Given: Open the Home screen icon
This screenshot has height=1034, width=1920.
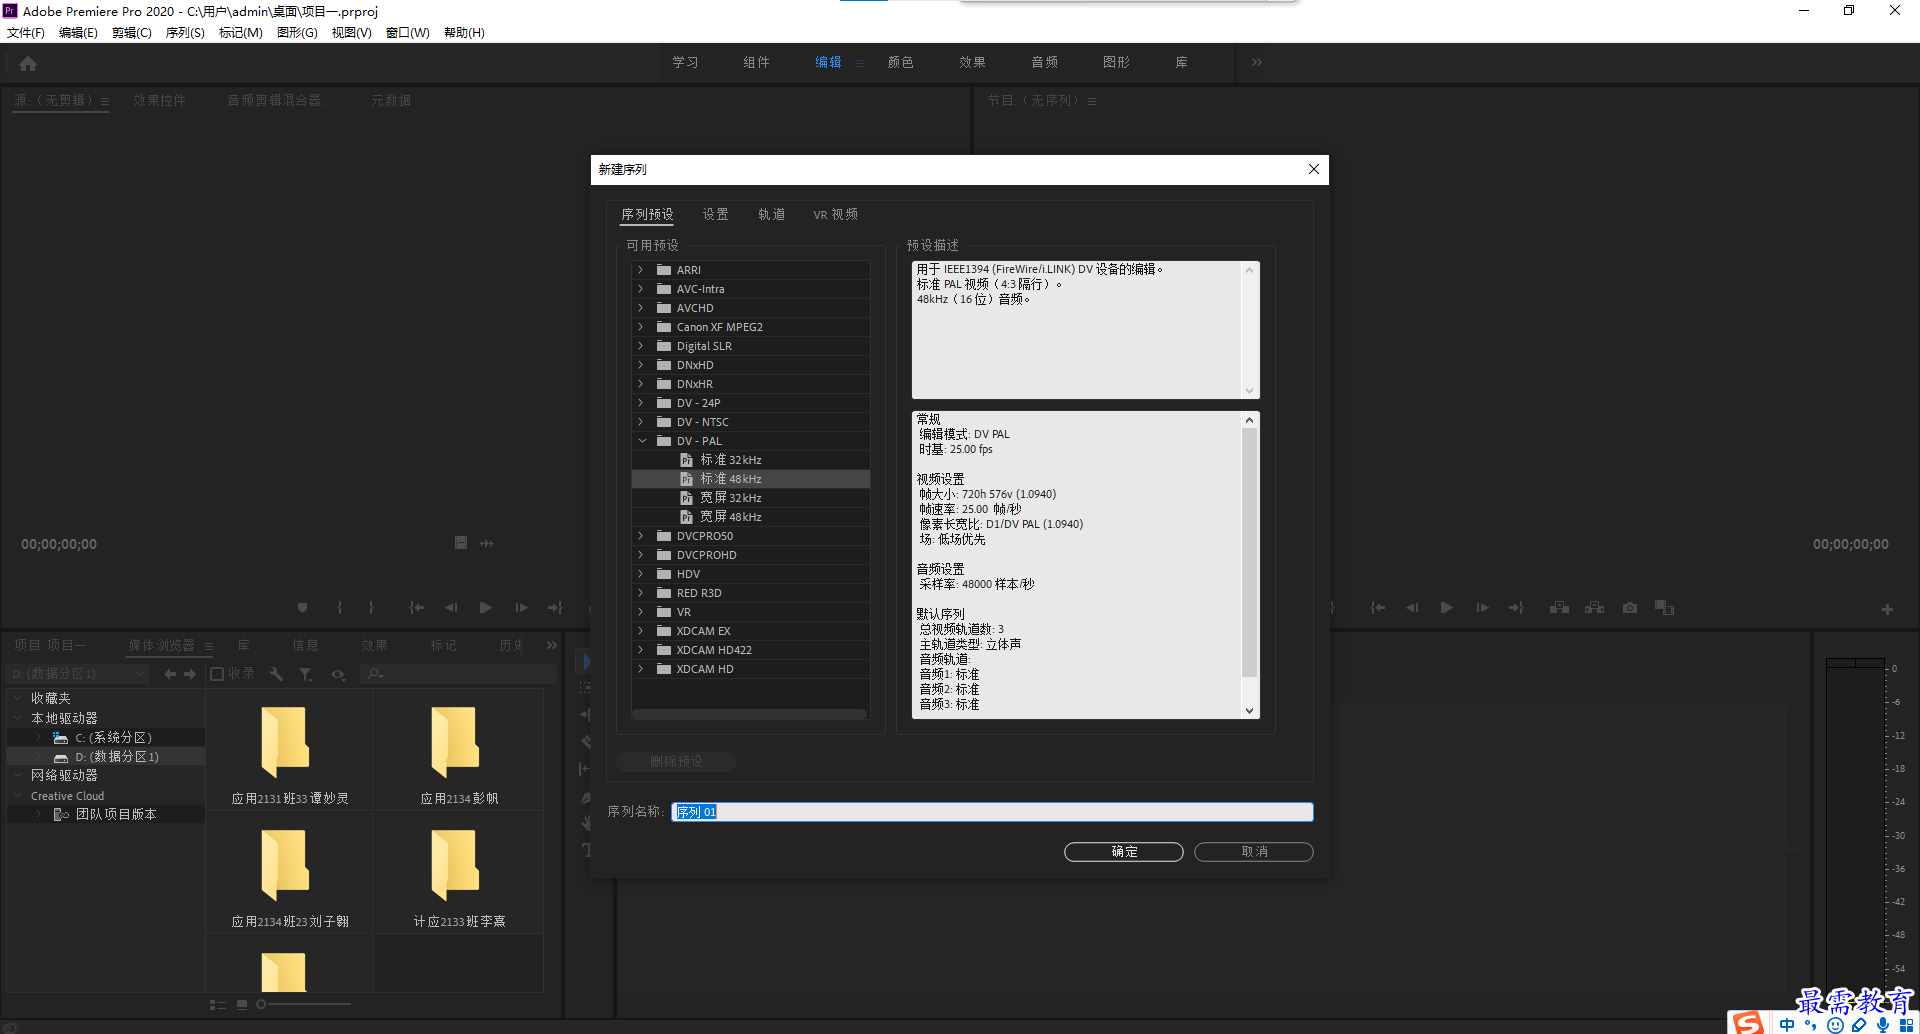Looking at the screenshot, I should (28, 64).
